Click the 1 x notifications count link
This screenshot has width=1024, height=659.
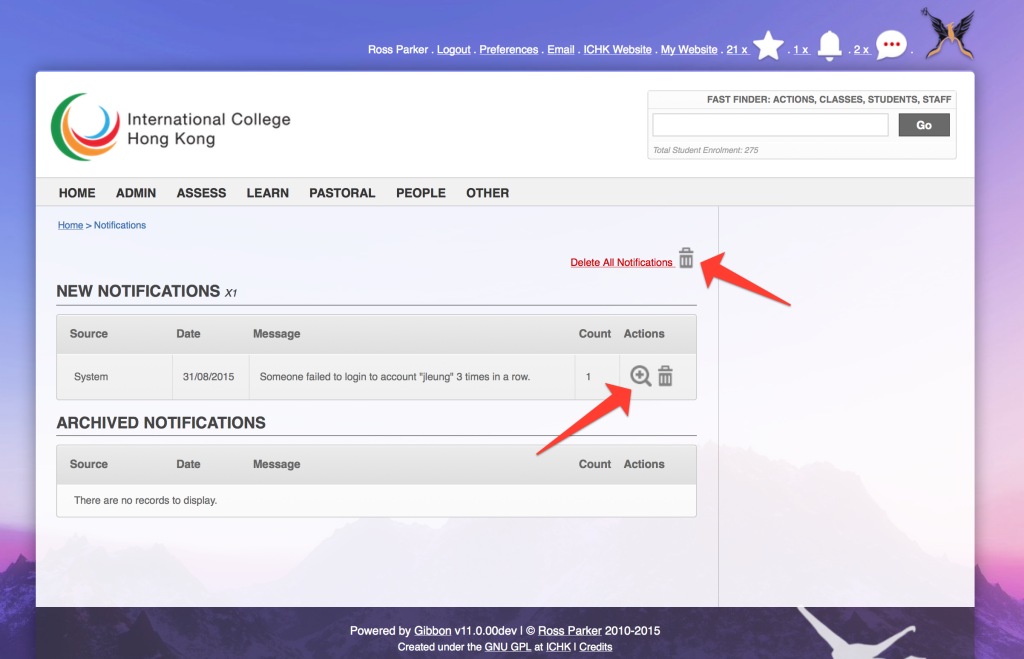pos(801,50)
